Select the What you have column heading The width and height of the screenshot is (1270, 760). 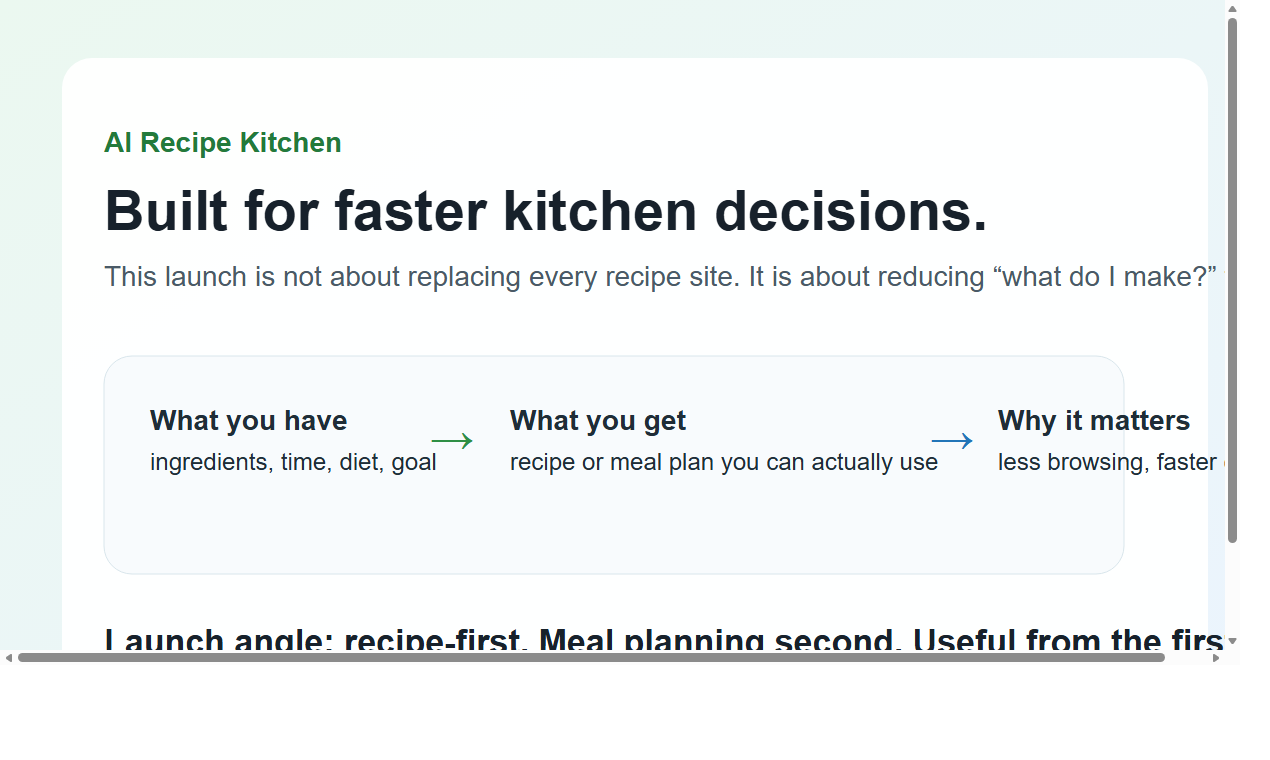coord(248,421)
